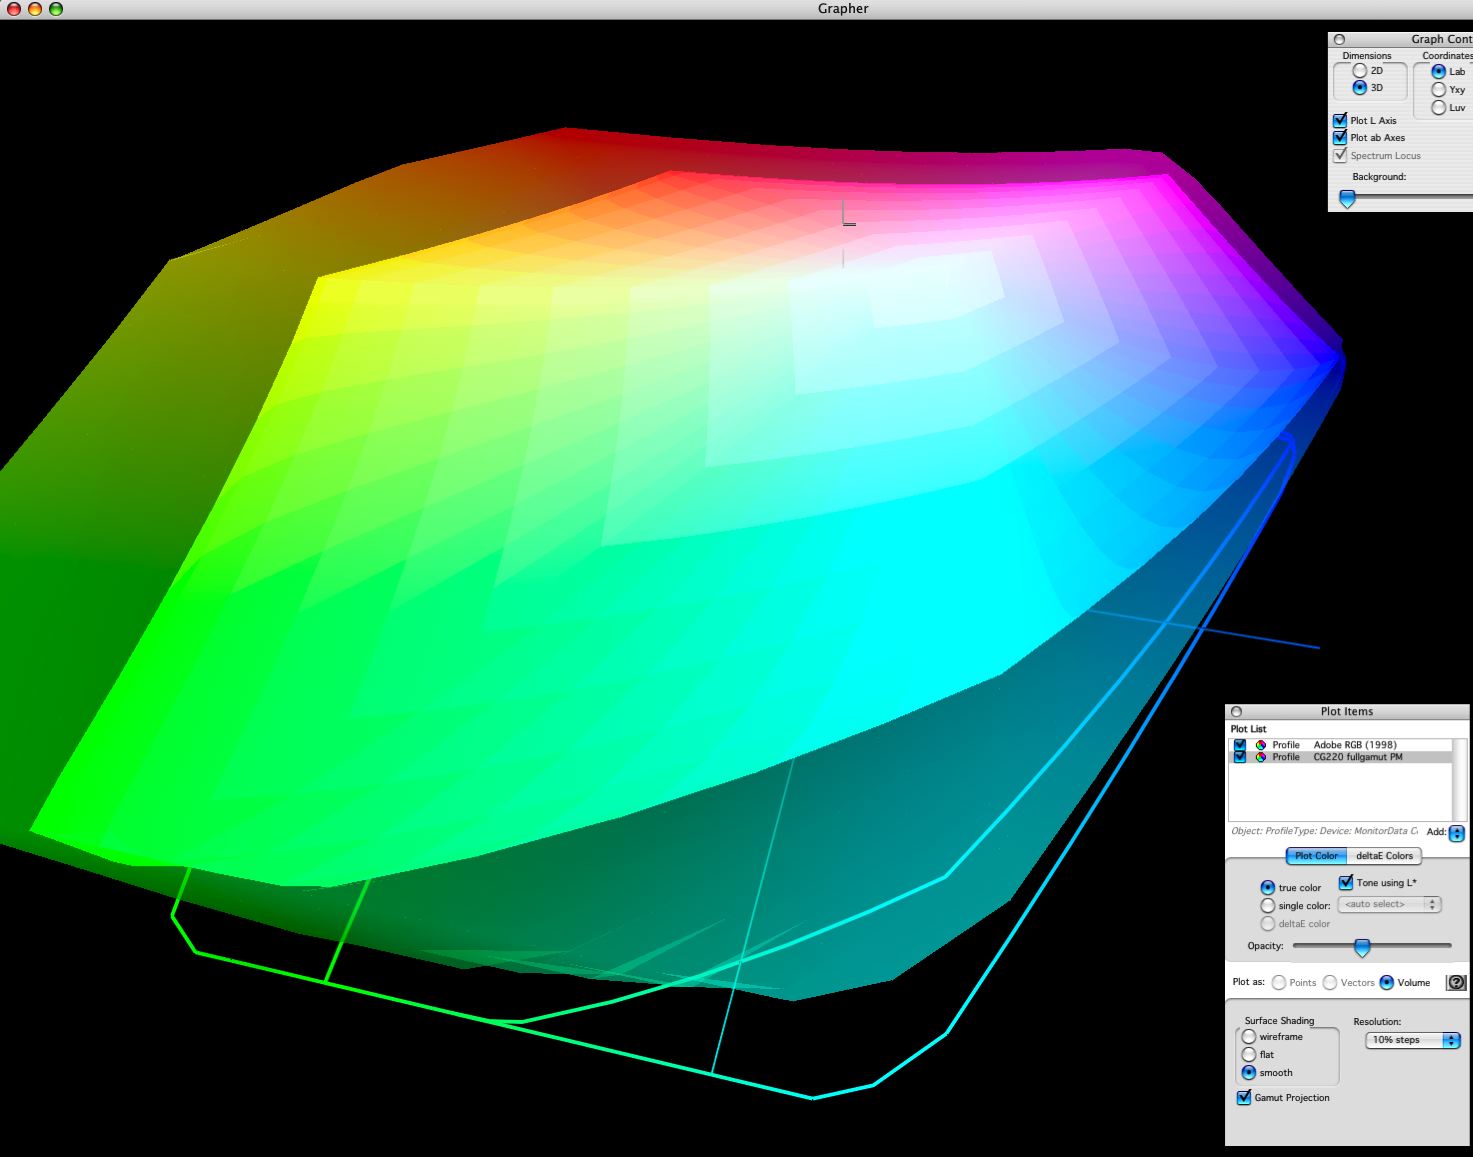Click the Opacity slider handle
The height and width of the screenshot is (1157, 1473).
(x=1361, y=946)
